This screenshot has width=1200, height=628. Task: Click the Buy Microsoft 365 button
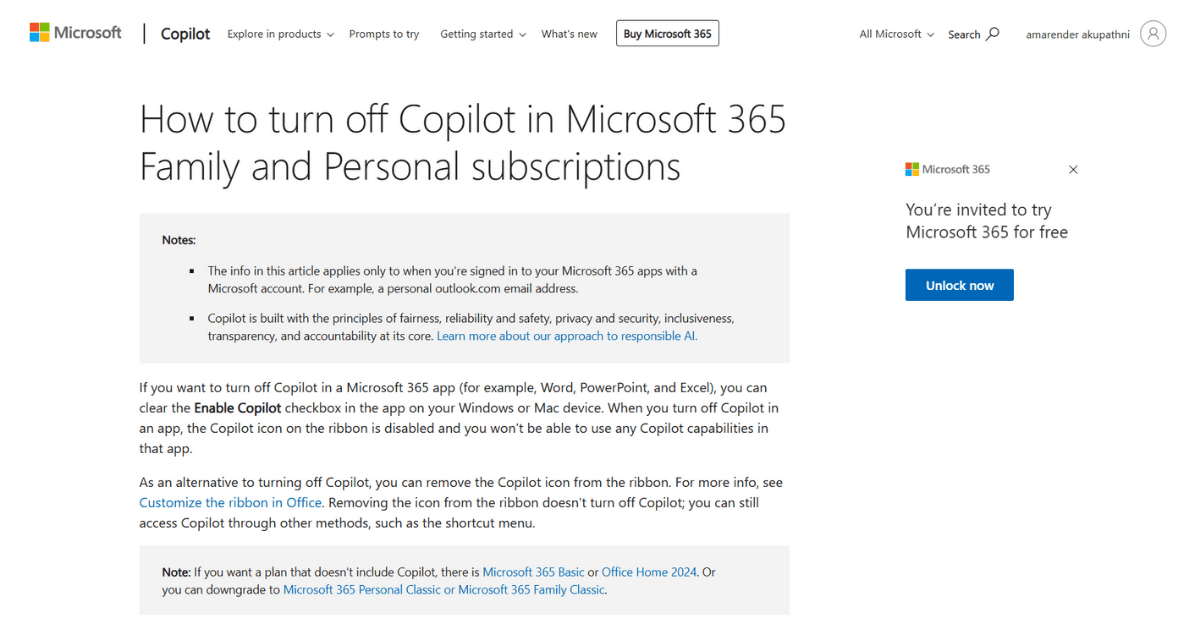pos(667,34)
